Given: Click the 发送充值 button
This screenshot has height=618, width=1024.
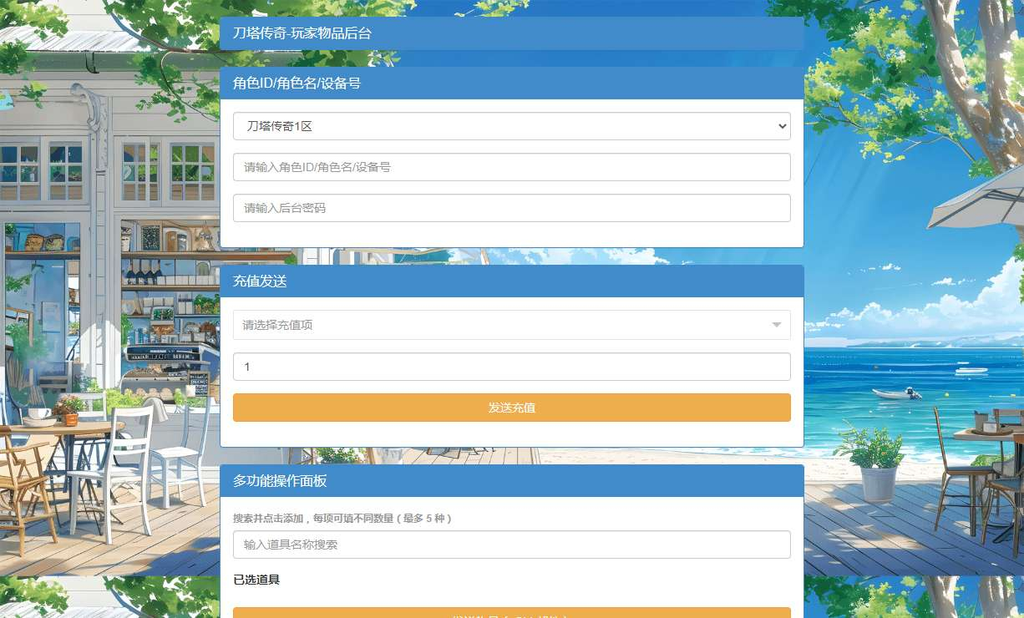Looking at the screenshot, I should (511, 408).
